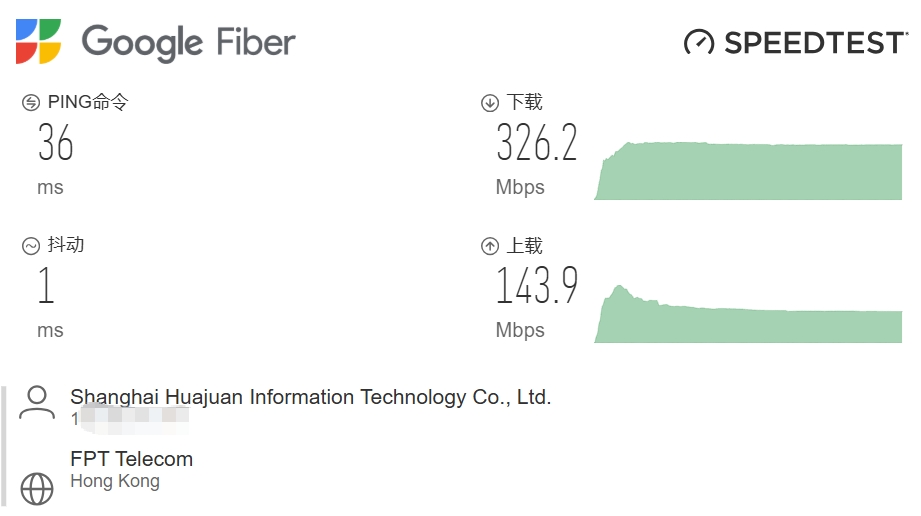This screenshot has width=921, height=516.
Task: Click the Hong Kong server location text
Action: point(114,481)
